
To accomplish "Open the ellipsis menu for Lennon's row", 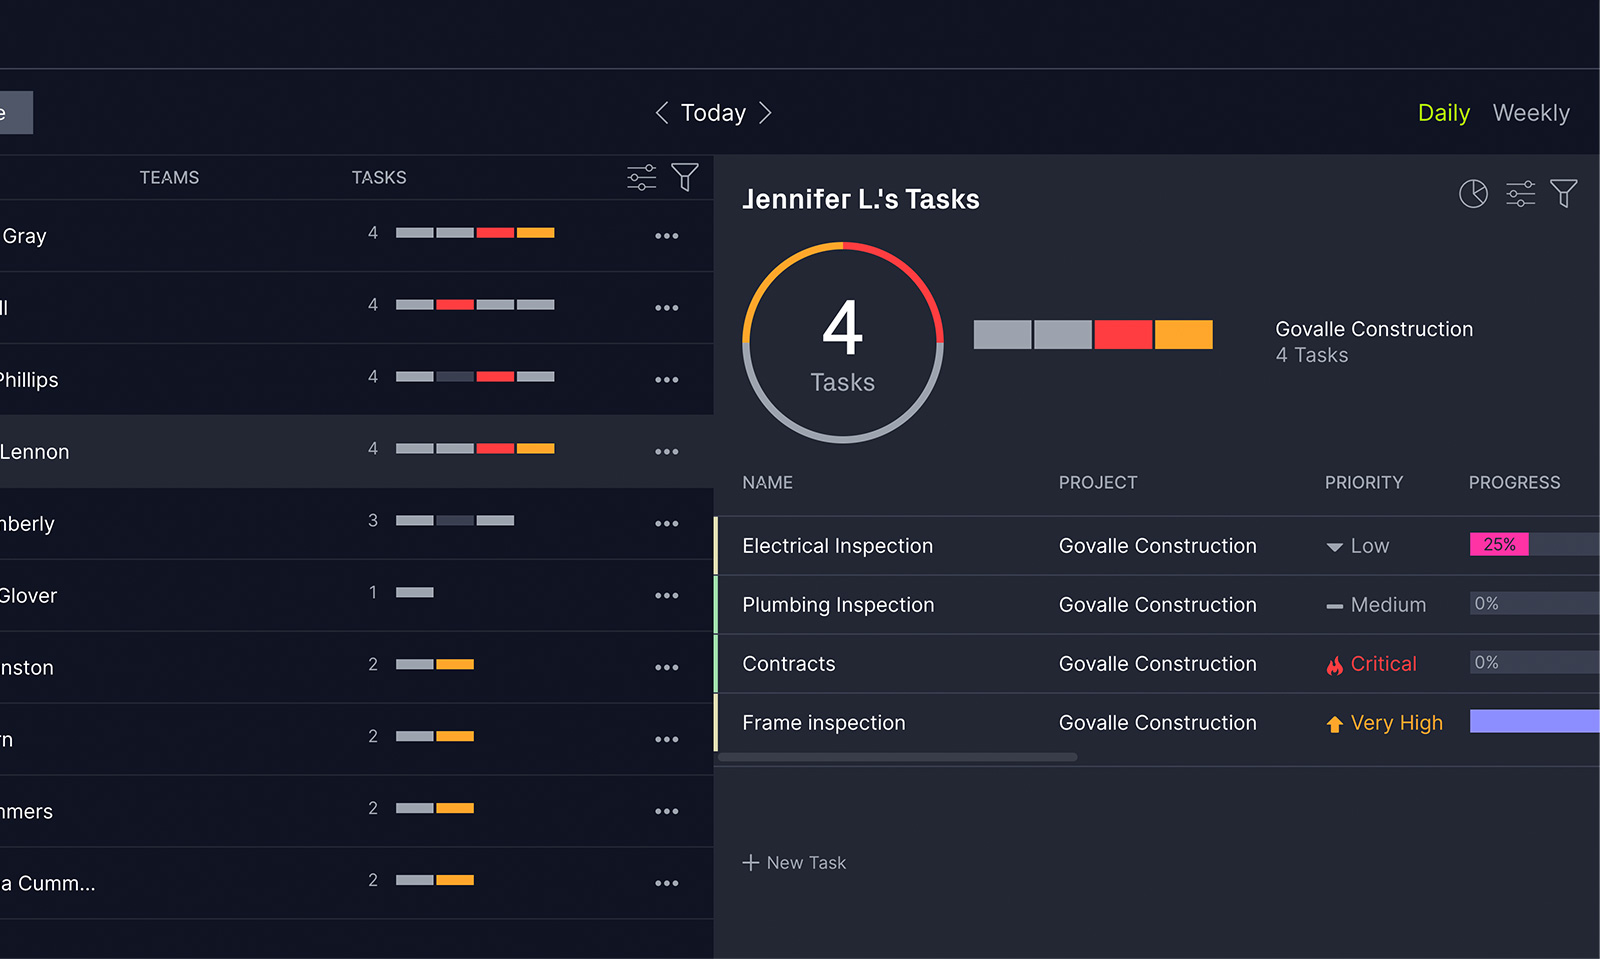I will point(667,451).
